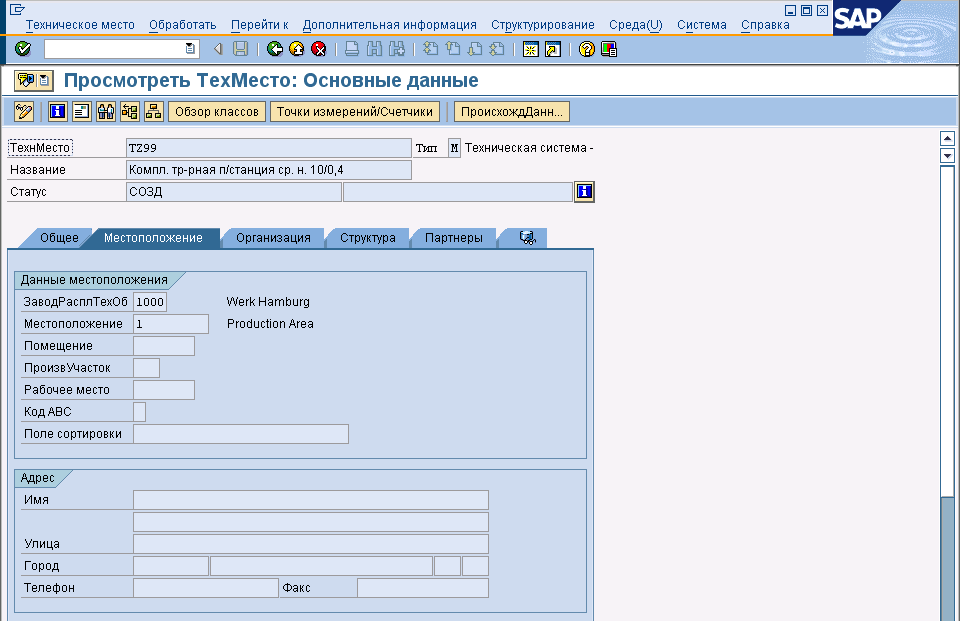Image resolution: width=960 pixels, height=621 pixels.
Task: Open the command field history dropdown
Action: [x=190, y=49]
